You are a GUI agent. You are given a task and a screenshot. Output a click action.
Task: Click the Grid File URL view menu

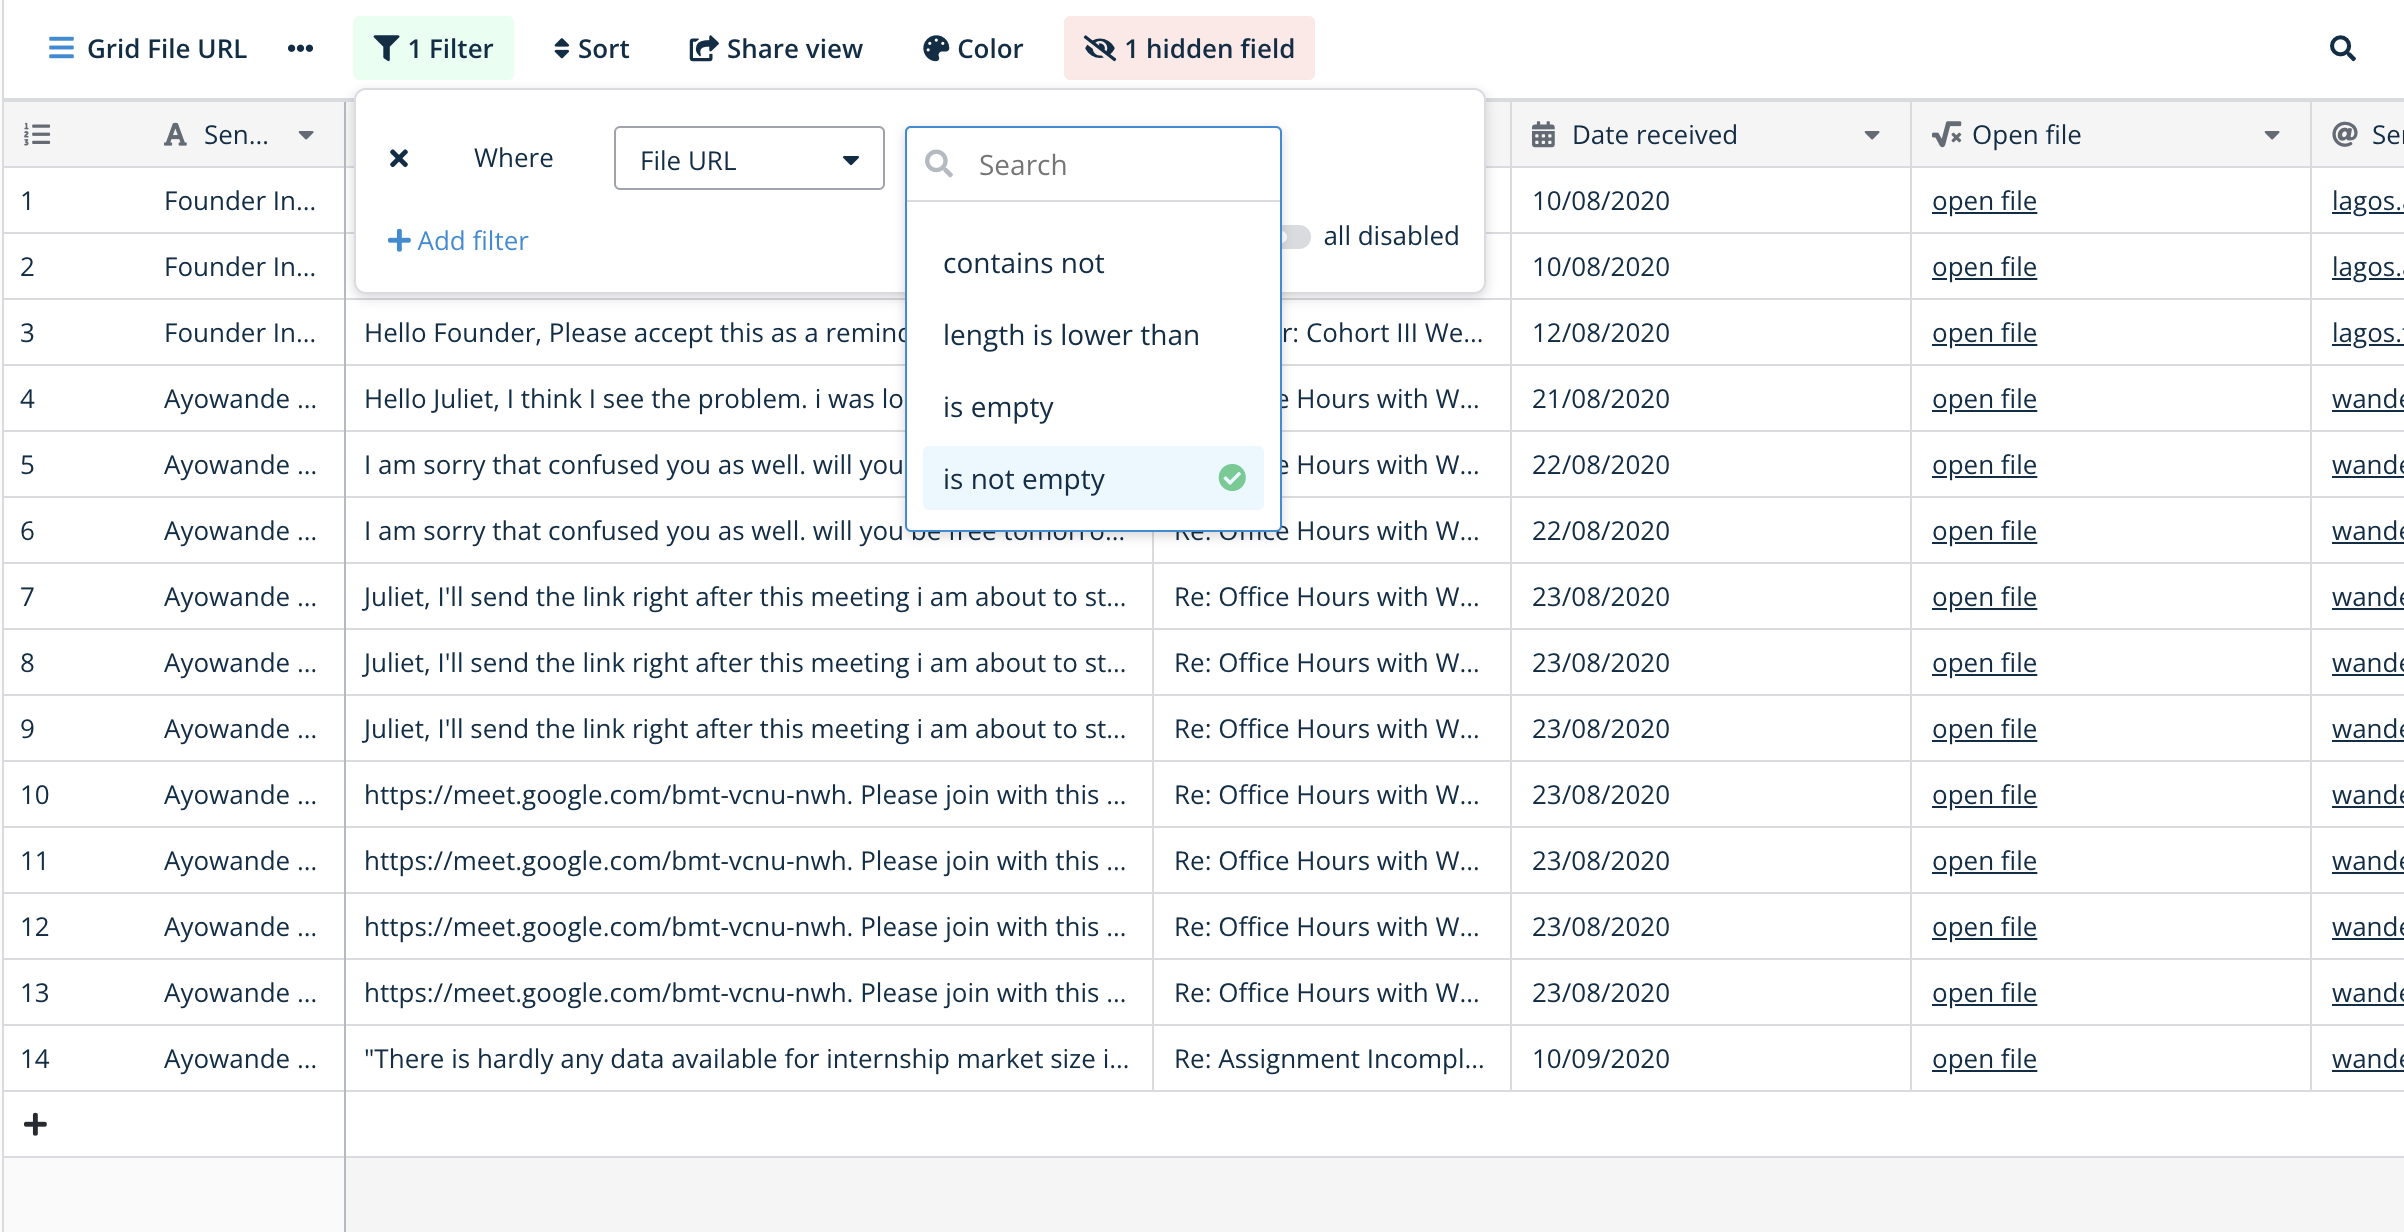coord(148,48)
